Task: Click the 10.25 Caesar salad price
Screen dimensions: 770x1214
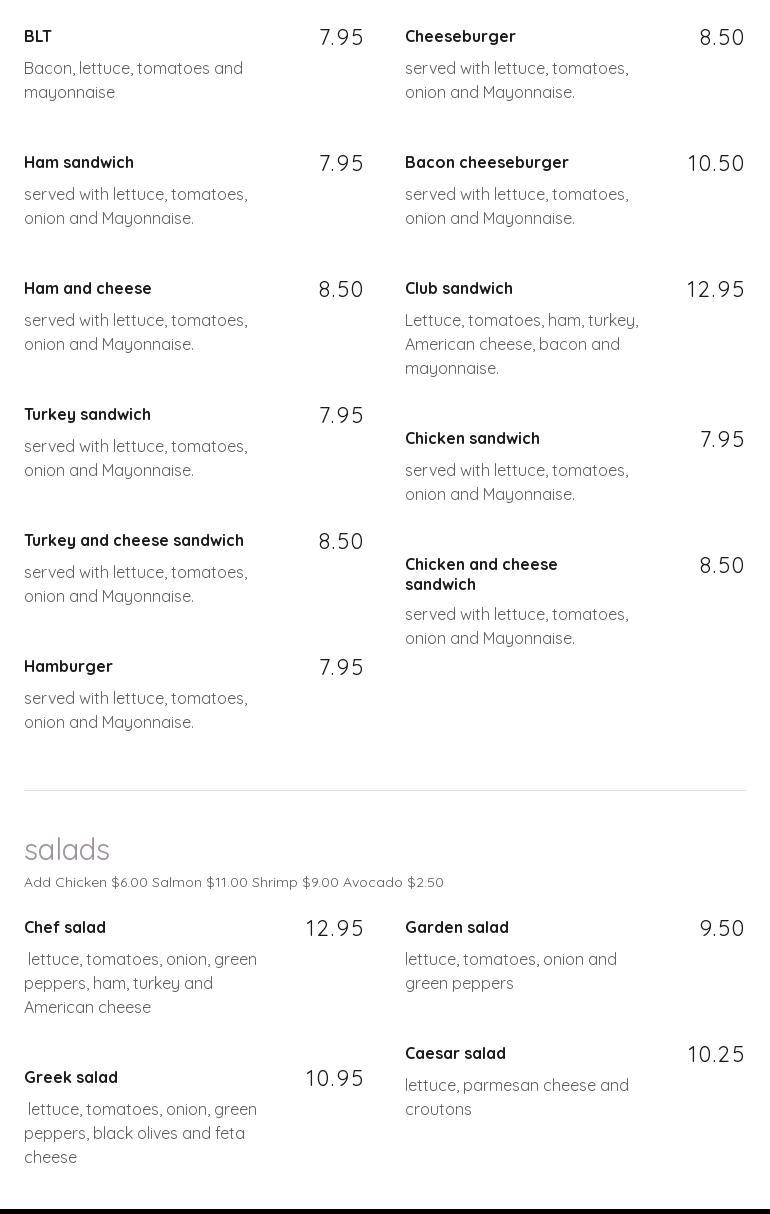Action: tap(715, 1055)
